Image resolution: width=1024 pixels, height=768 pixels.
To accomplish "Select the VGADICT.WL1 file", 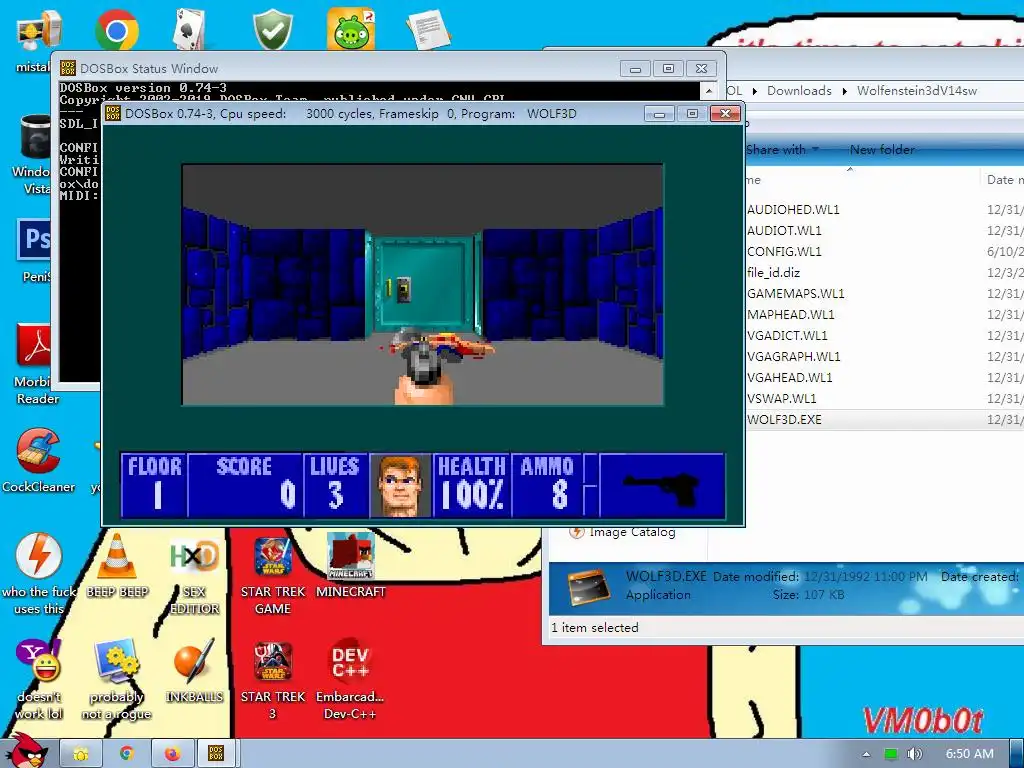I will (x=787, y=335).
